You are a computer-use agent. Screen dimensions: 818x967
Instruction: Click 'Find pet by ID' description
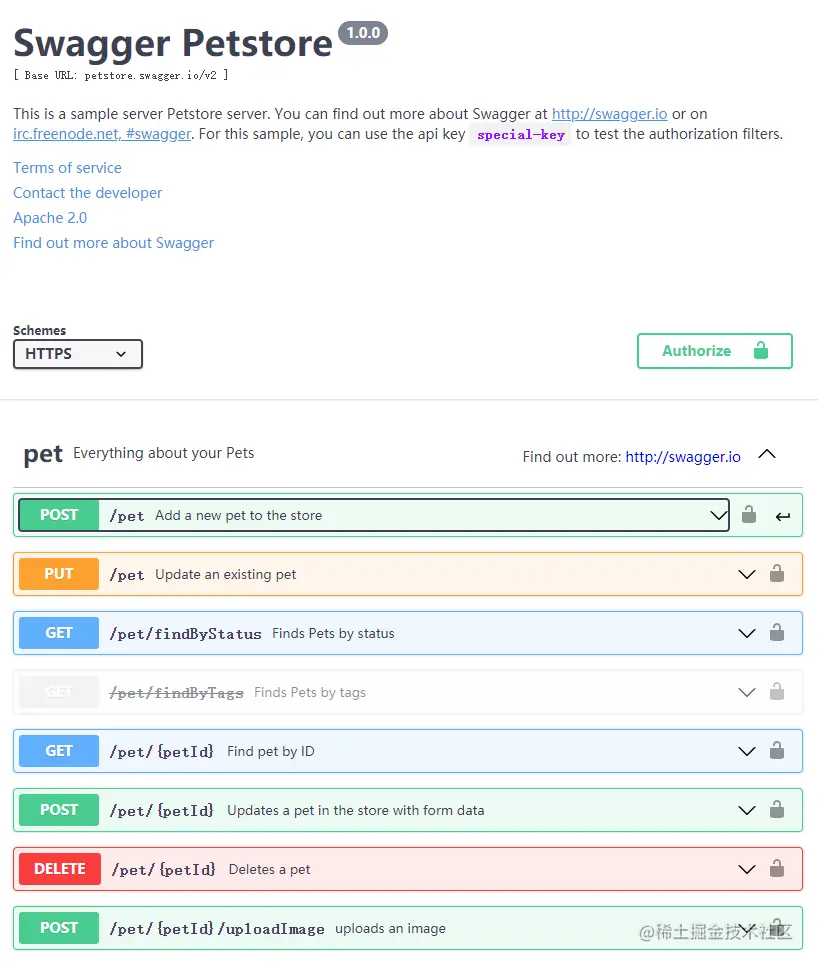[271, 751]
